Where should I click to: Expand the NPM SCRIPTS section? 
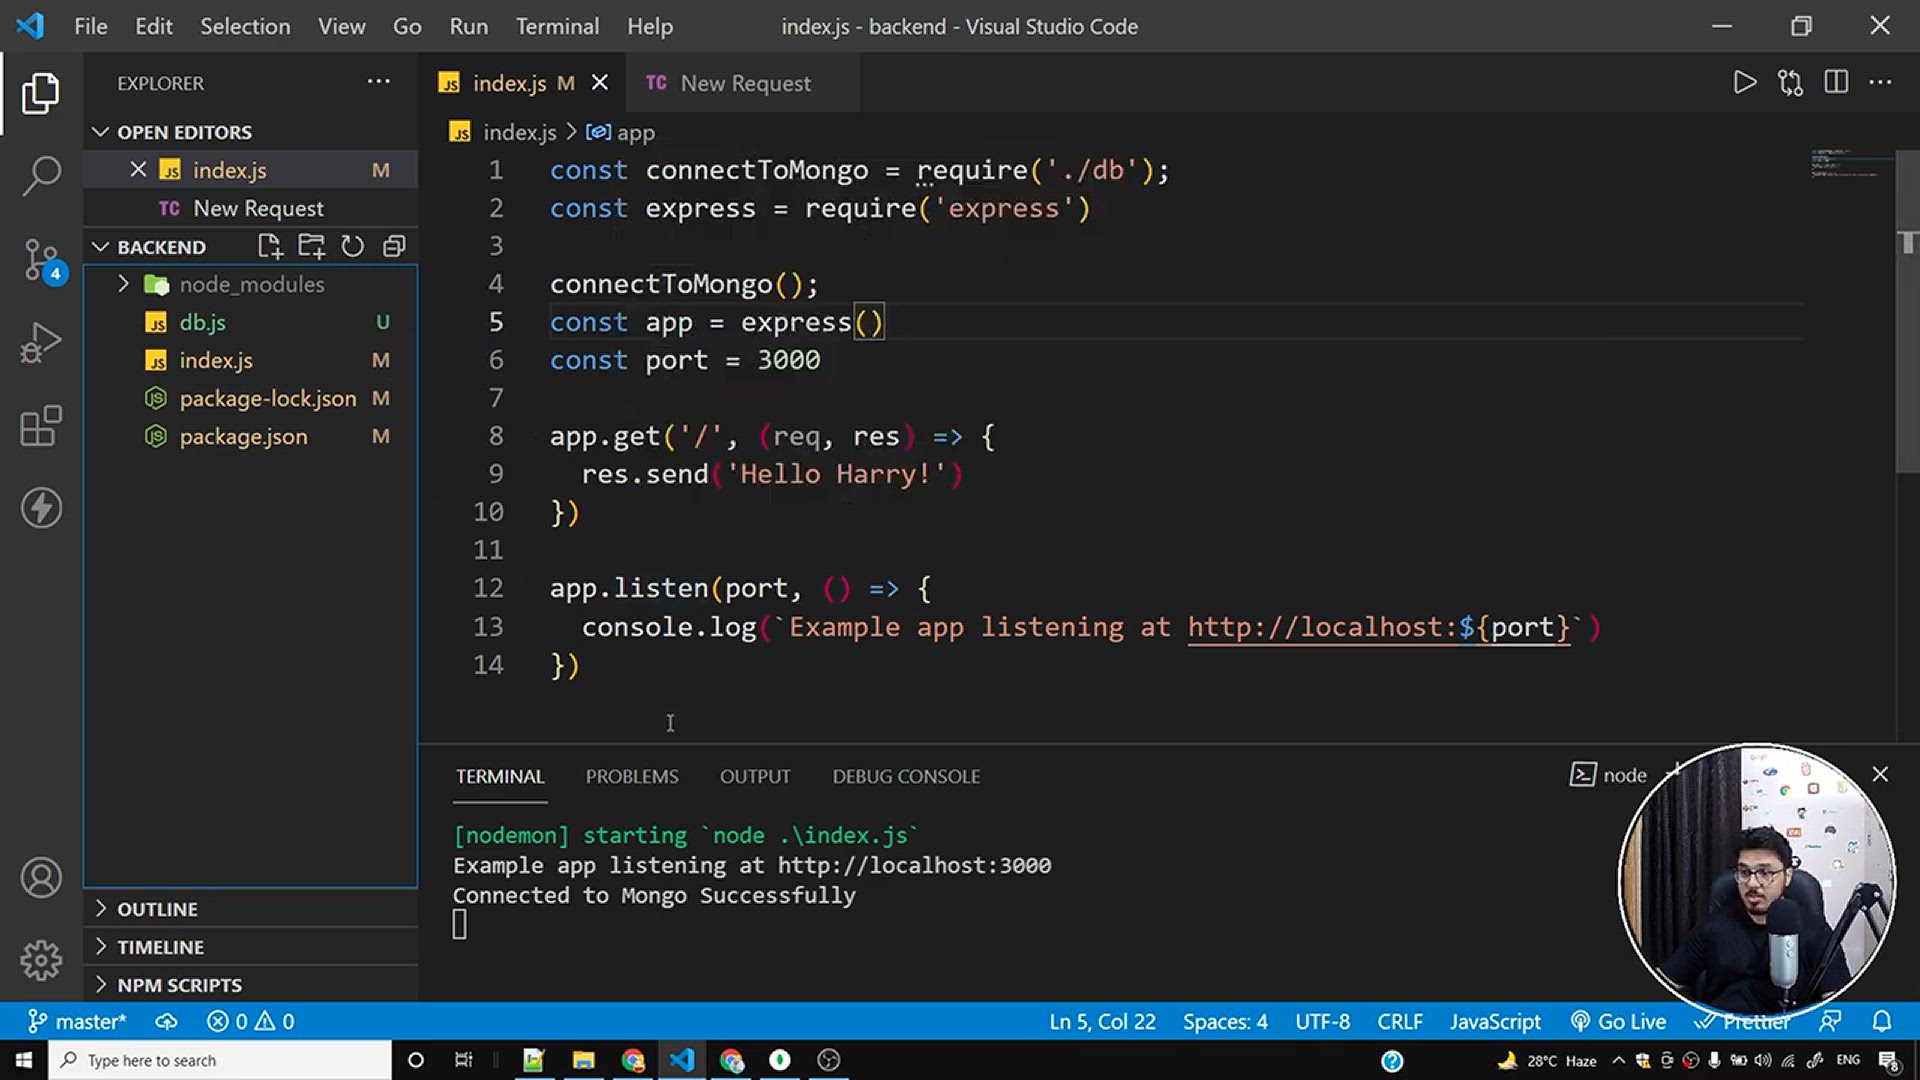[250, 985]
